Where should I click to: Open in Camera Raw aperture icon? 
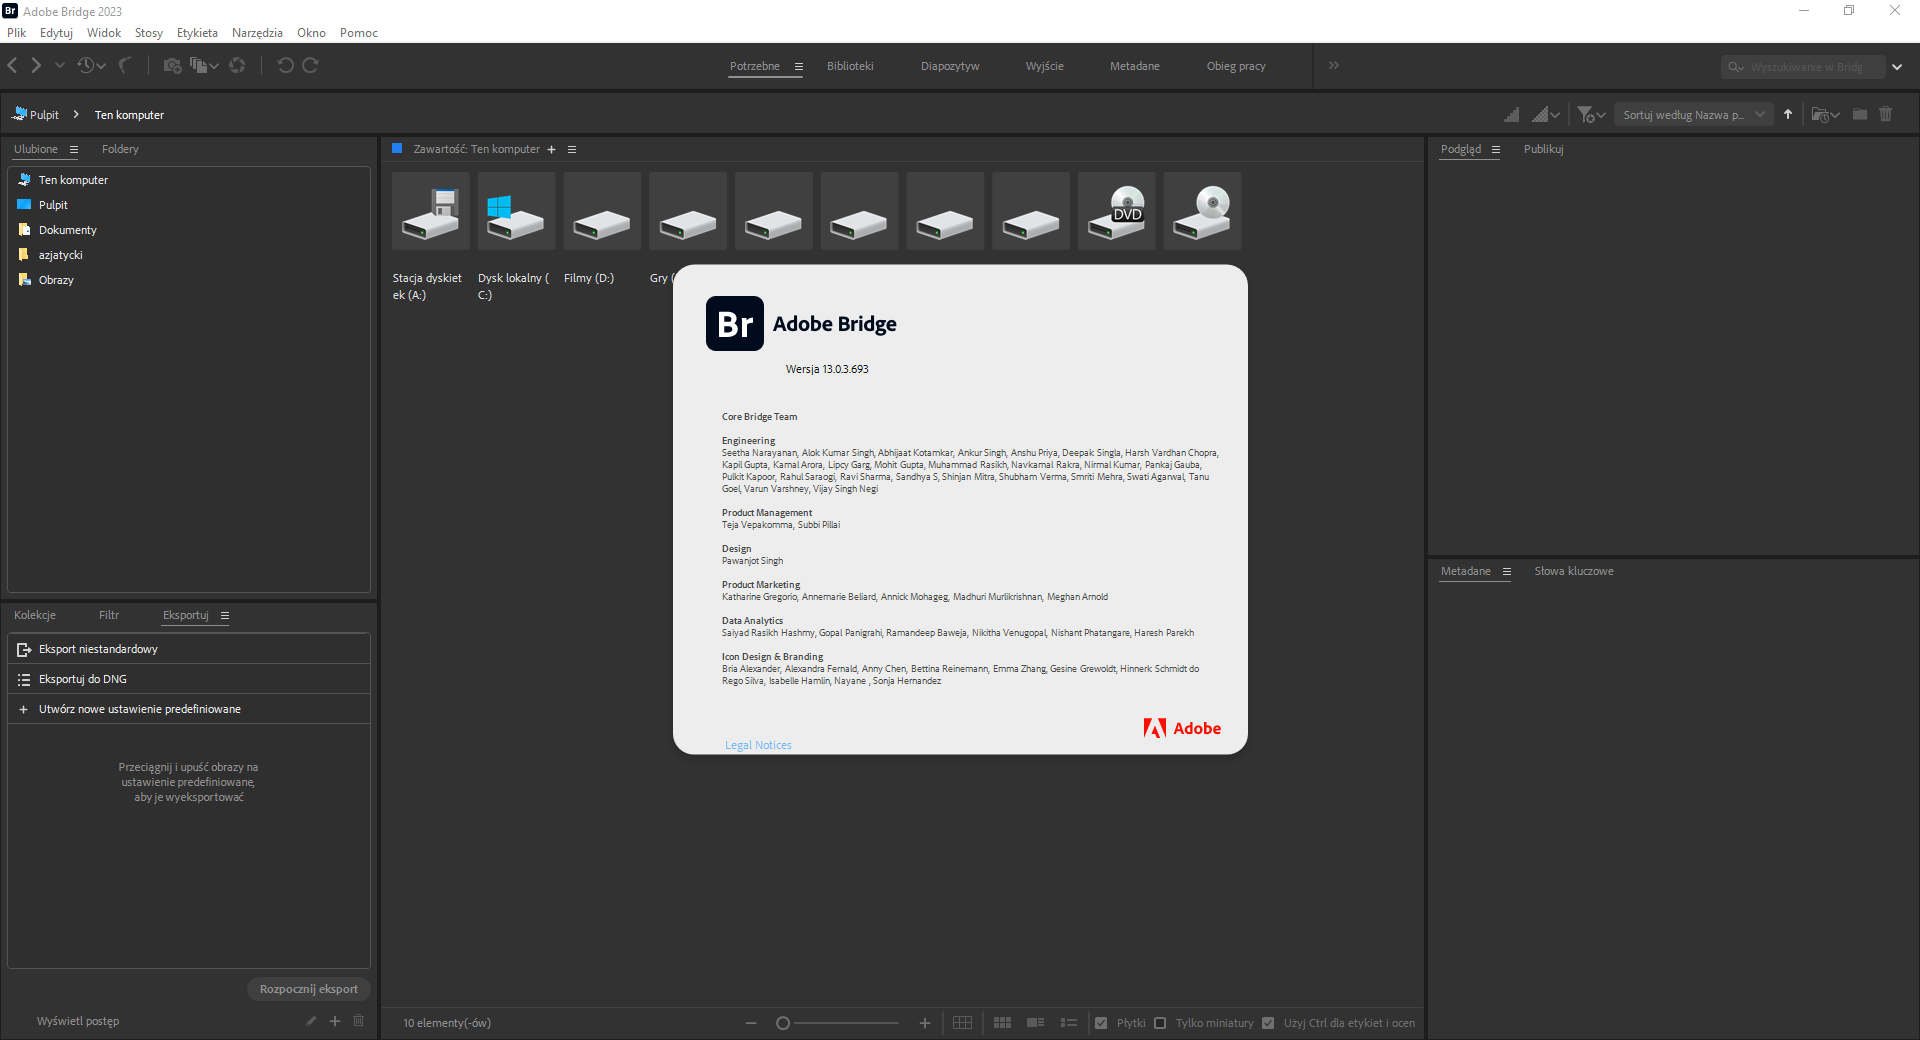click(237, 65)
